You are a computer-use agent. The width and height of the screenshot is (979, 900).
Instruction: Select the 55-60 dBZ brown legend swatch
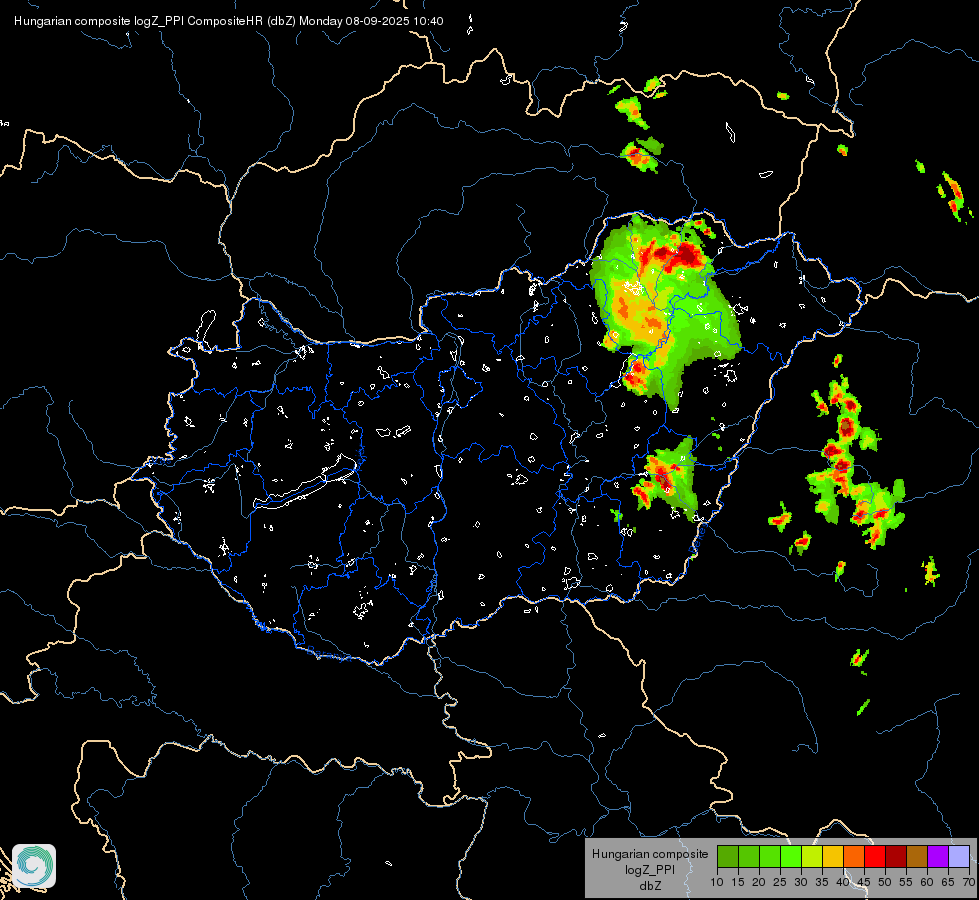click(x=917, y=856)
